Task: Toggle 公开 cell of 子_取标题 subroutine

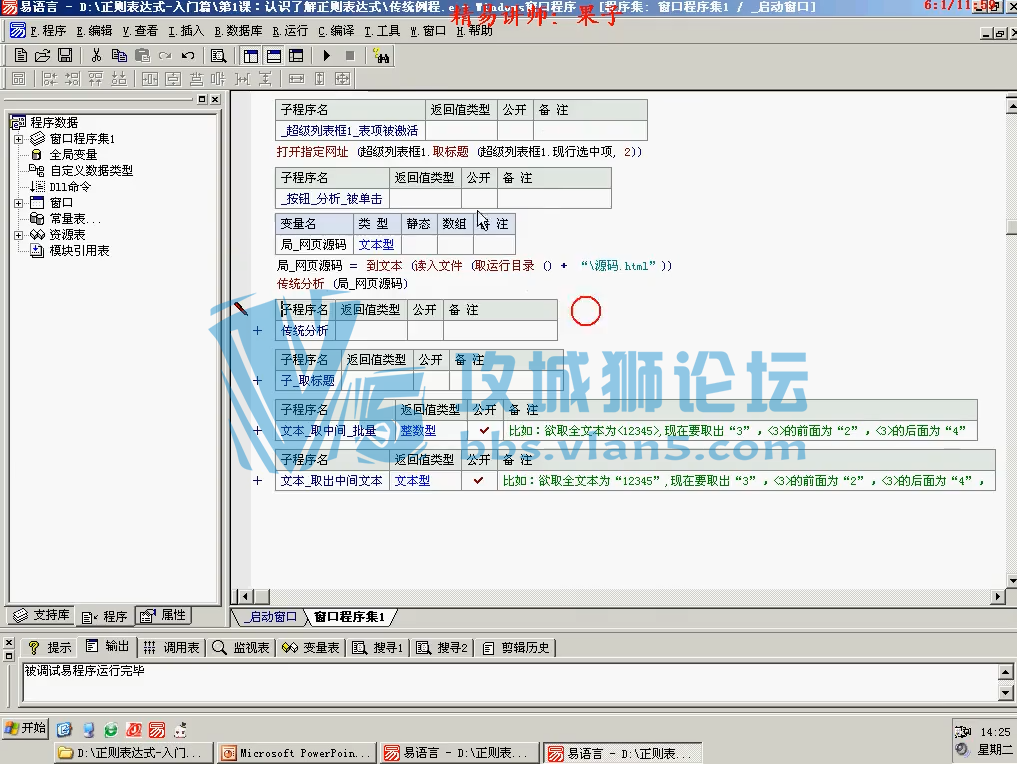Action: (x=431, y=381)
